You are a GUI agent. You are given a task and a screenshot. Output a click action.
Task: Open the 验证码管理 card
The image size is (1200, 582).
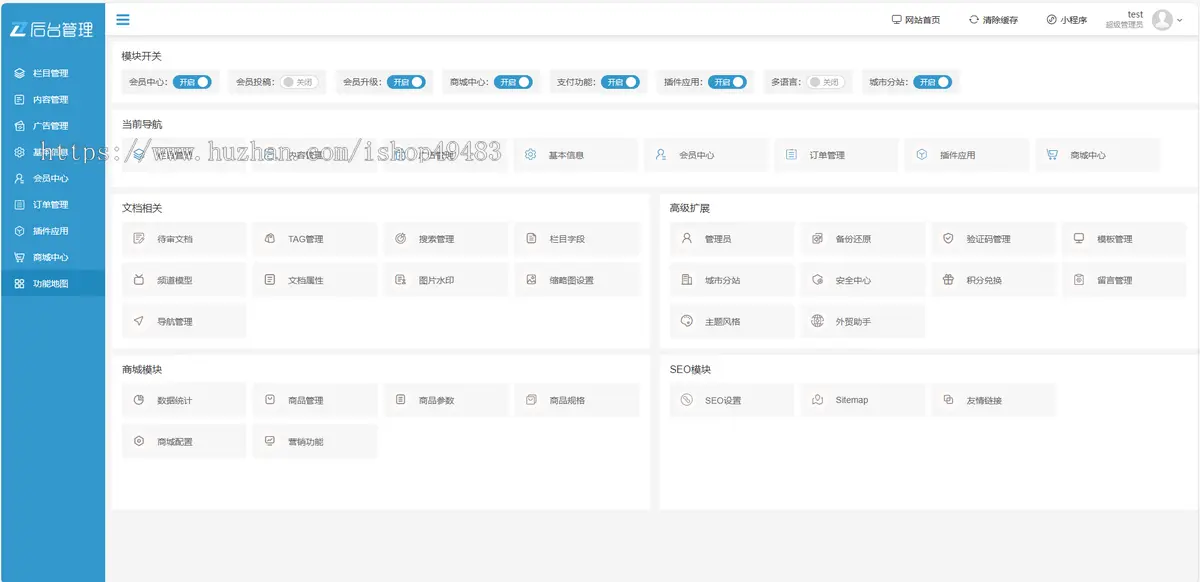(994, 239)
